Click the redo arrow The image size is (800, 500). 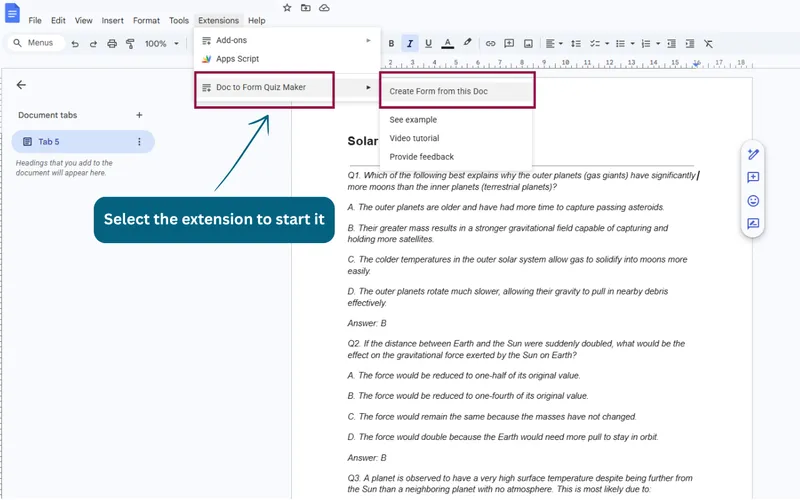[x=93, y=44]
